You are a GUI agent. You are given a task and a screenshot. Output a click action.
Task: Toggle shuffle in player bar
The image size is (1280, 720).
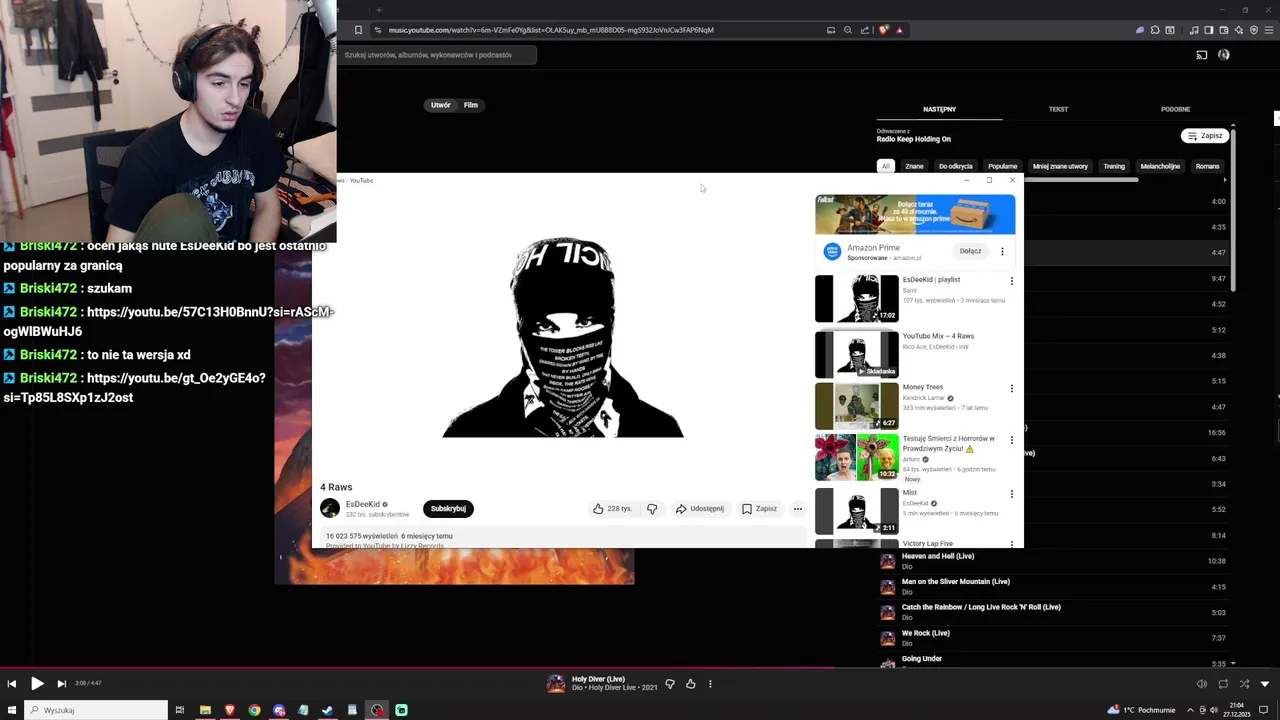coord(1244,684)
